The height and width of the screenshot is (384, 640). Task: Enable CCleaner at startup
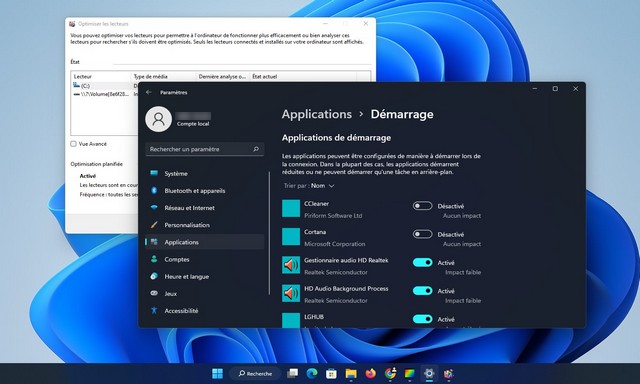(422, 206)
